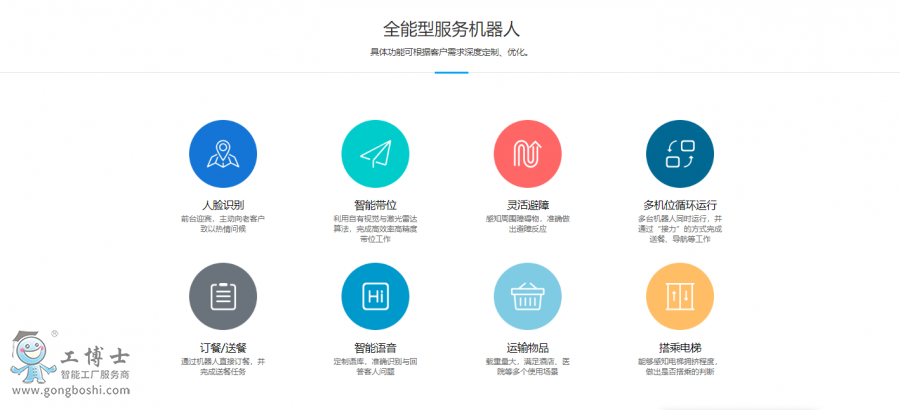This screenshot has width=900, height=410.
Task: Click the face recognition map pin icon
Action: (223, 154)
